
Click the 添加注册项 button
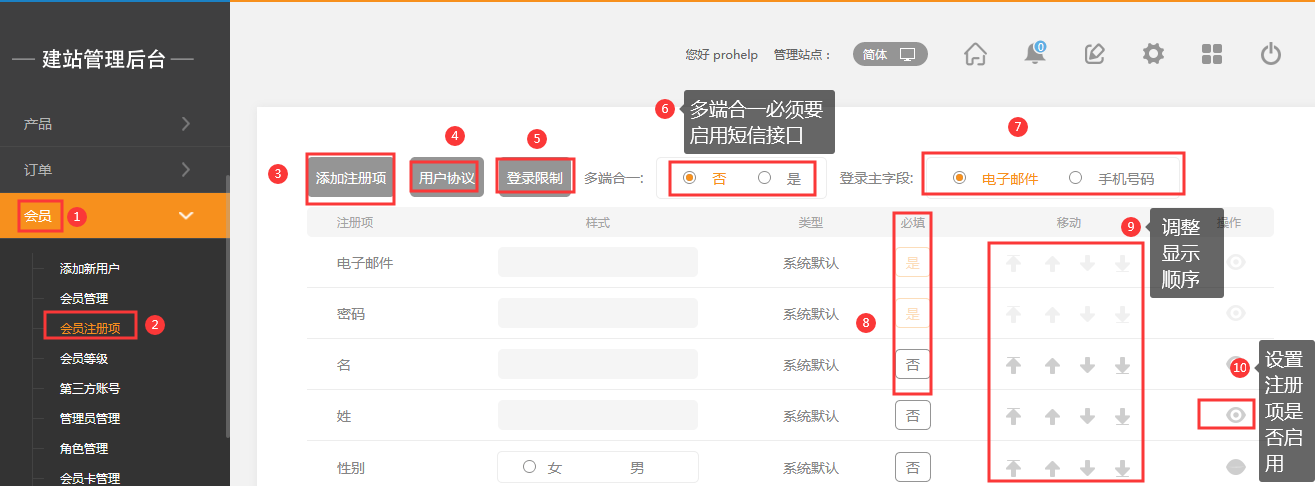[350, 178]
